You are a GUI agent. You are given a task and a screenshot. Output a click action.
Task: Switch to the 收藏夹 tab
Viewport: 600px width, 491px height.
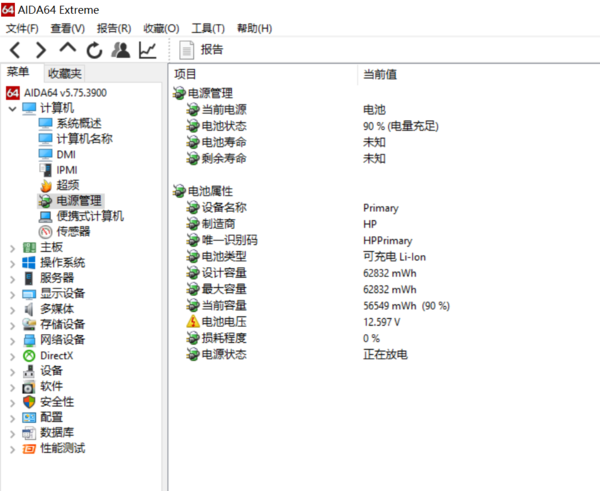tap(64, 73)
